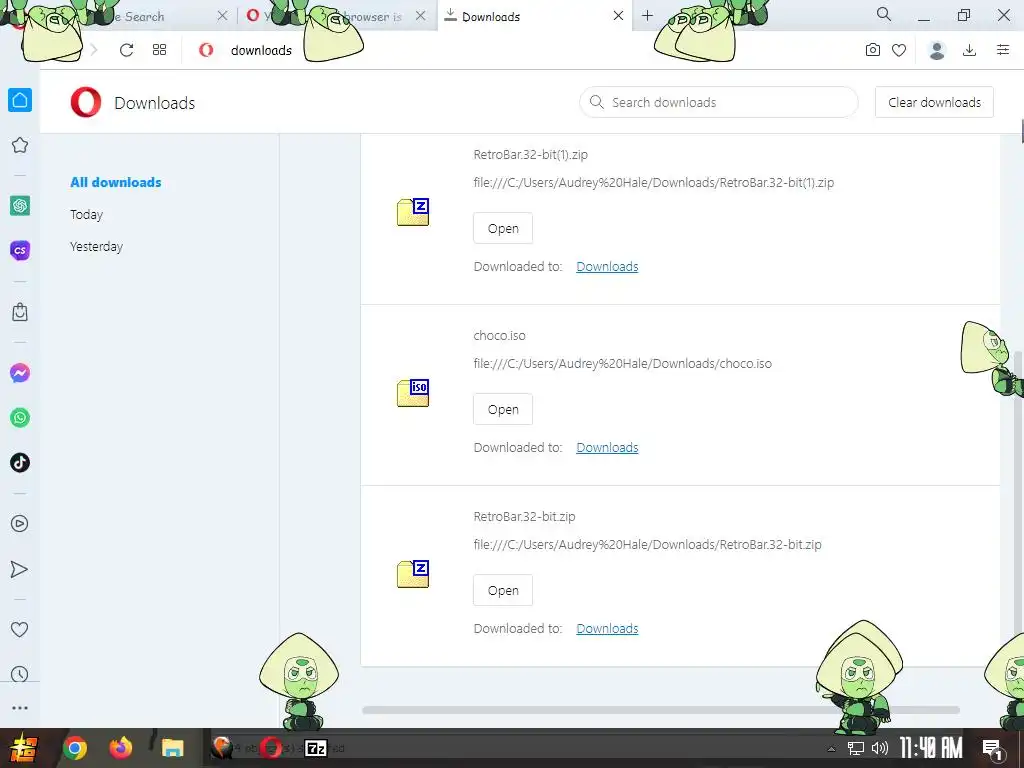The image size is (1024, 768).
Task: Open Messenger in the sidebar
Action: coord(20,373)
